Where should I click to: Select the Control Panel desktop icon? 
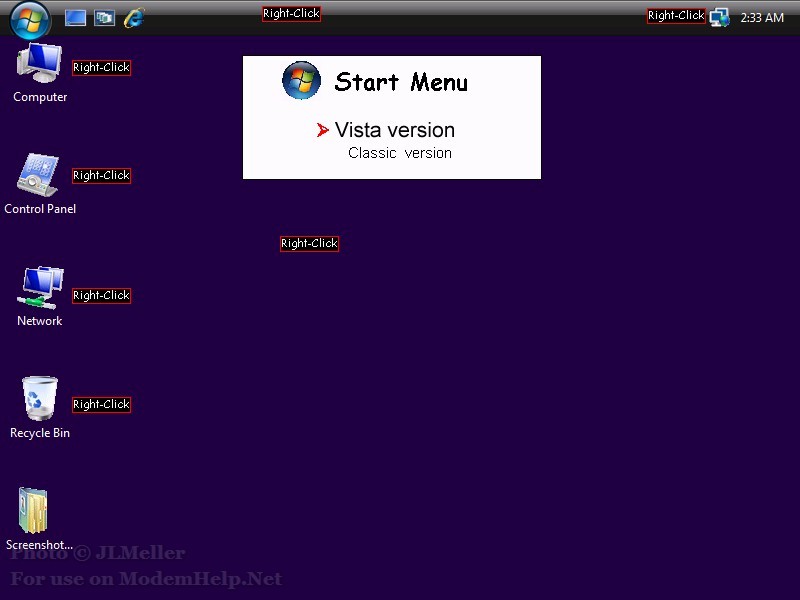pos(38,175)
